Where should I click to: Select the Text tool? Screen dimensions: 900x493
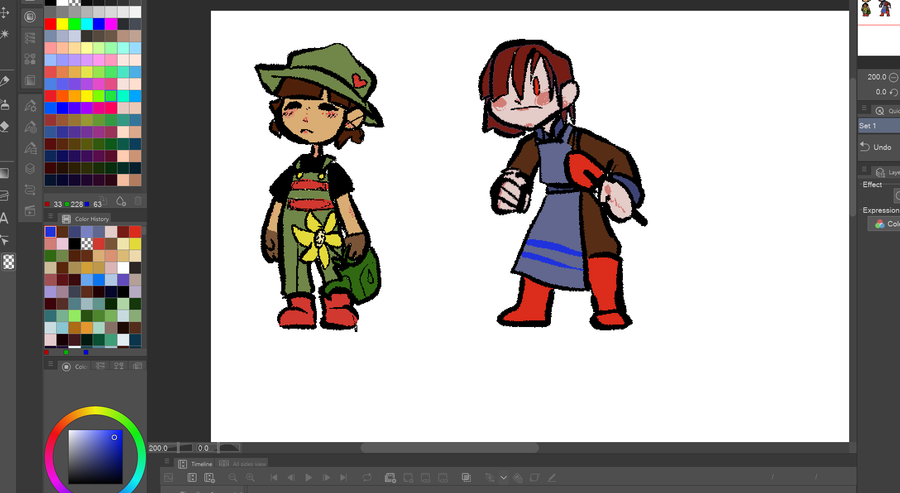click(4, 218)
